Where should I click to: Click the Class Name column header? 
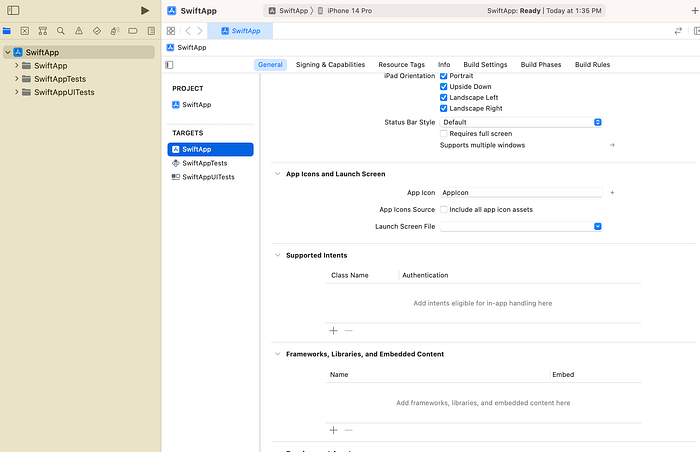click(350, 275)
